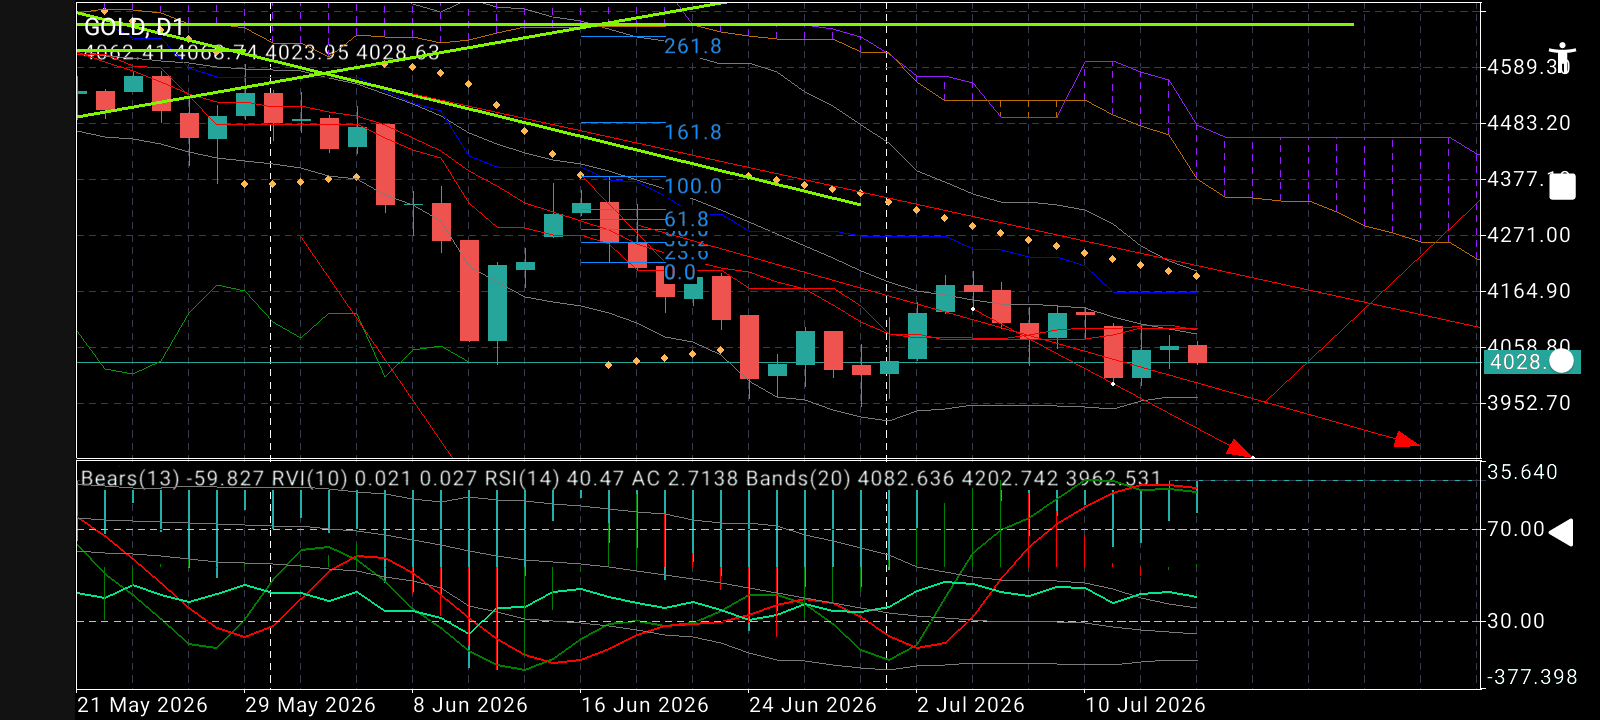Select the Bands(20) indicator text
Screen dimensions: 1600x720
click(x=1006, y=478)
